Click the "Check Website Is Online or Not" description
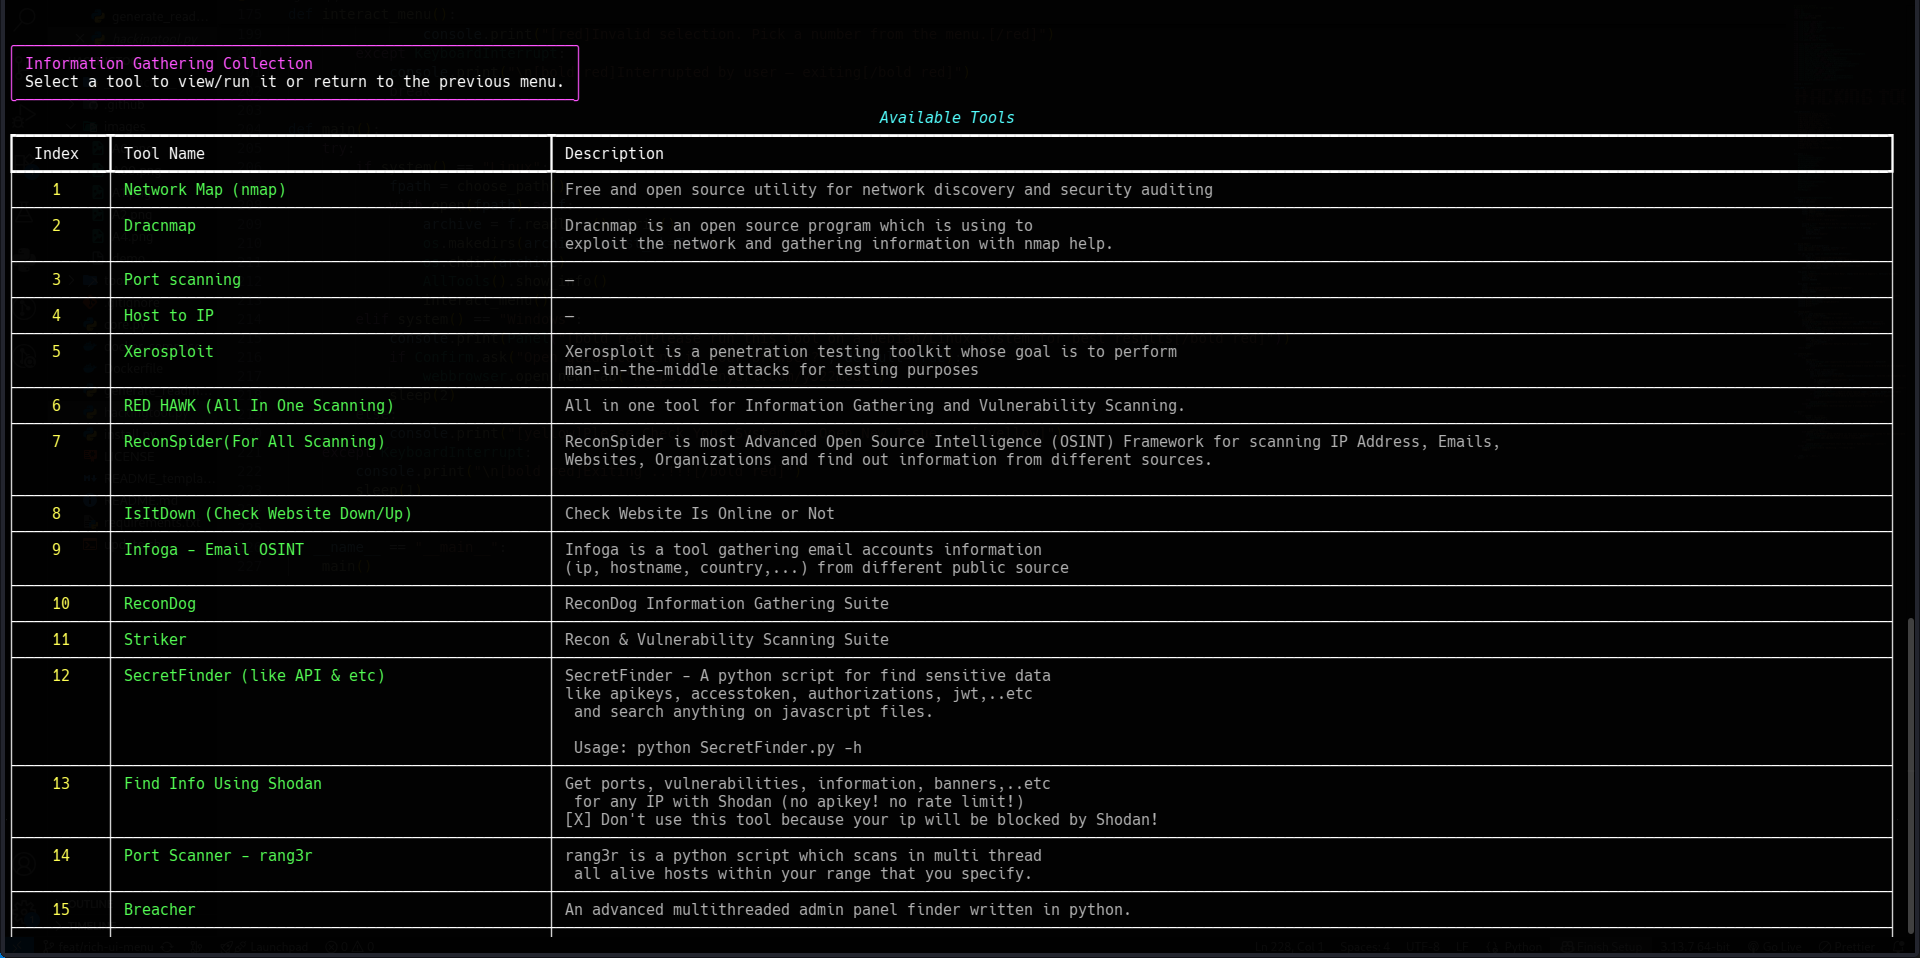This screenshot has height=958, width=1920. coord(700,514)
